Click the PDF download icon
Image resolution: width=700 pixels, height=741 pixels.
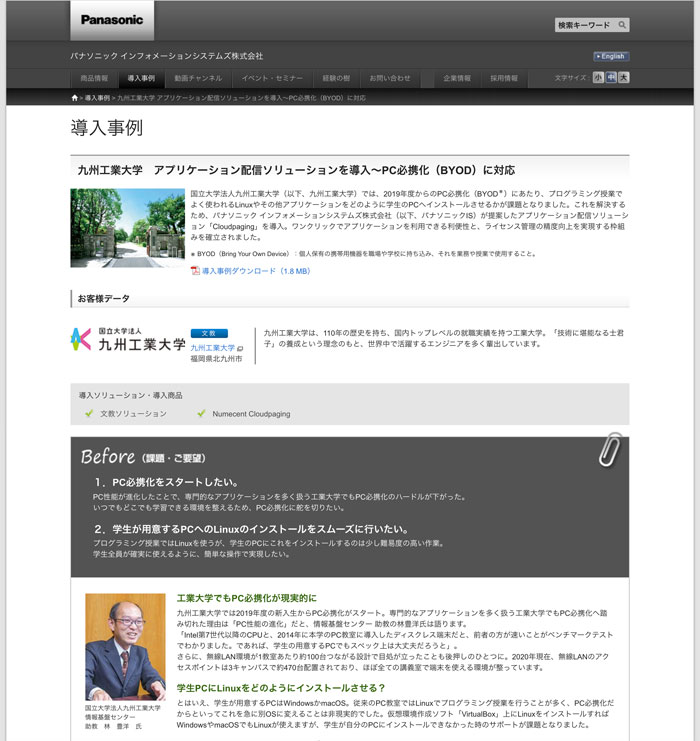click(195, 271)
